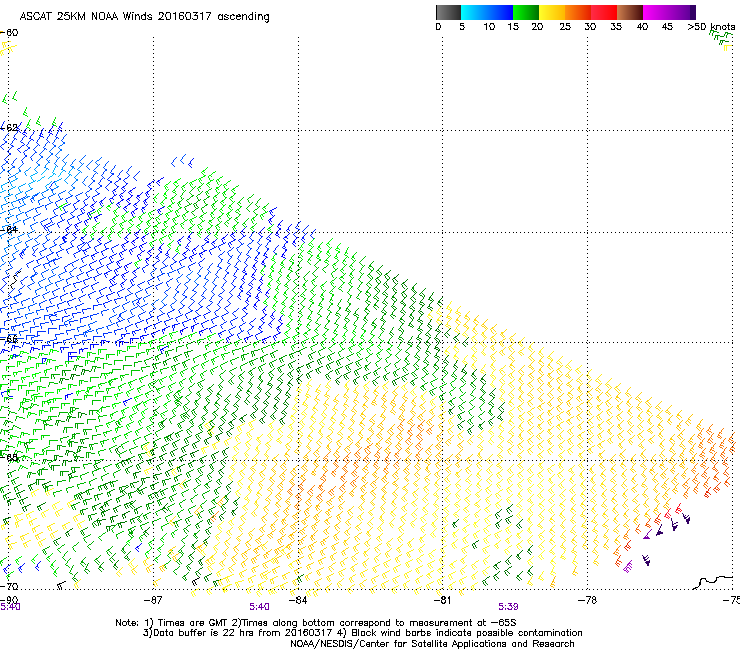Screen dimensions: 740x650
Task: Select the legend tick label '20'
Action: (x=538, y=27)
